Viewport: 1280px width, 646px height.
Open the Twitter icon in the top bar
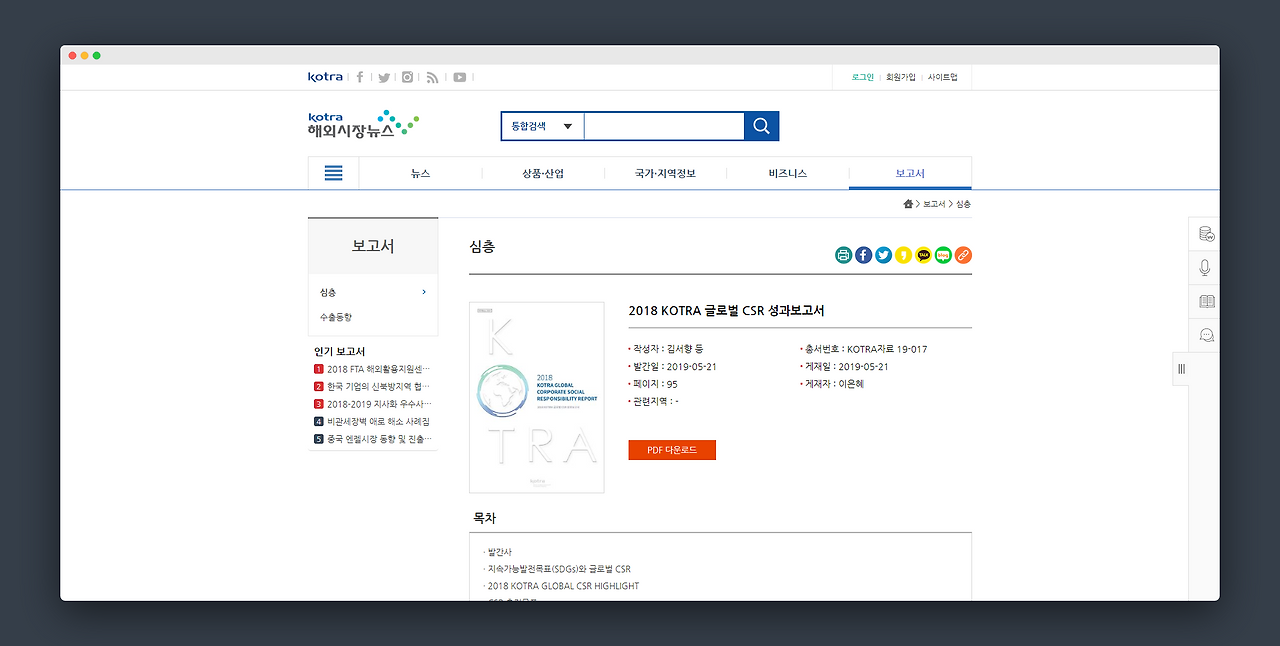384,77
